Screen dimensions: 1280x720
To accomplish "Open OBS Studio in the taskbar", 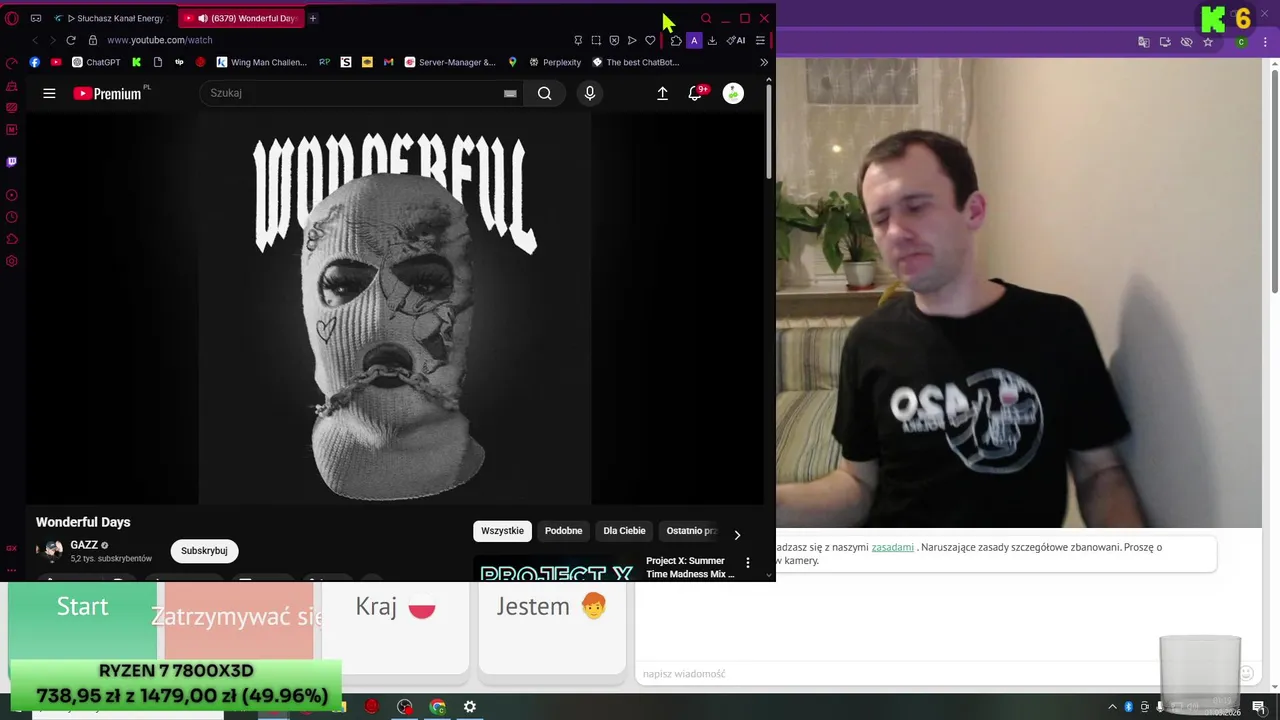I will click(405, 707).
